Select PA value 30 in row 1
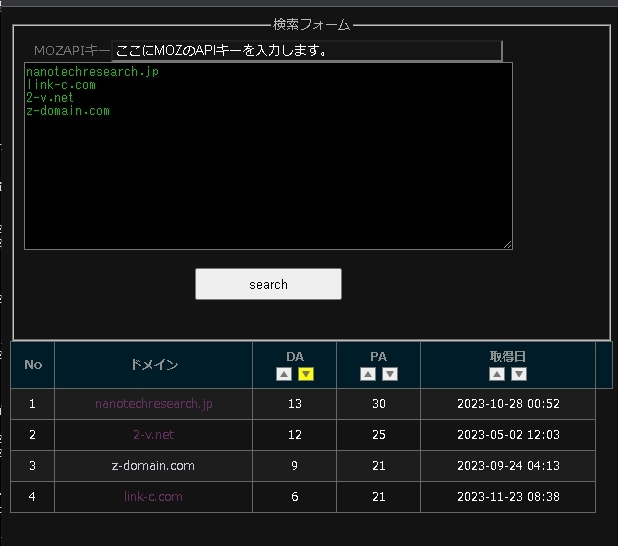The image size is (618, 546). (x=379, y=404)
